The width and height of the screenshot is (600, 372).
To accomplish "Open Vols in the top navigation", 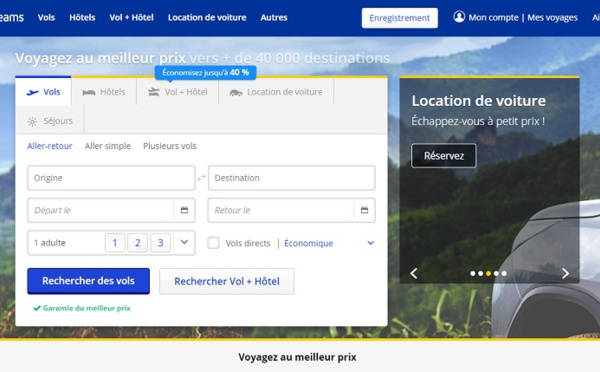I will click(x=46, y=18).
